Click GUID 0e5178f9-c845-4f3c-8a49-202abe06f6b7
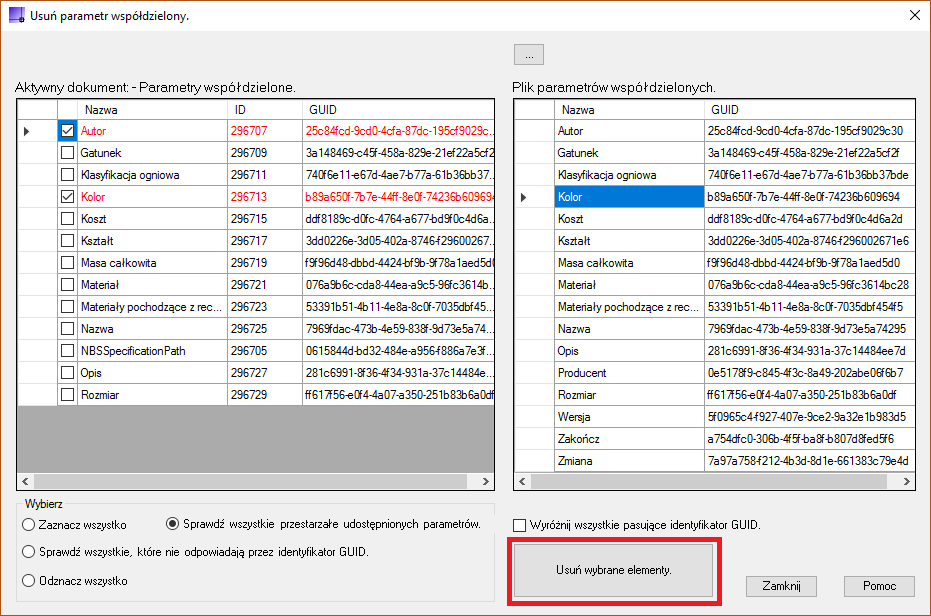This screenshot has height=616, width=931. coord(809,372)
